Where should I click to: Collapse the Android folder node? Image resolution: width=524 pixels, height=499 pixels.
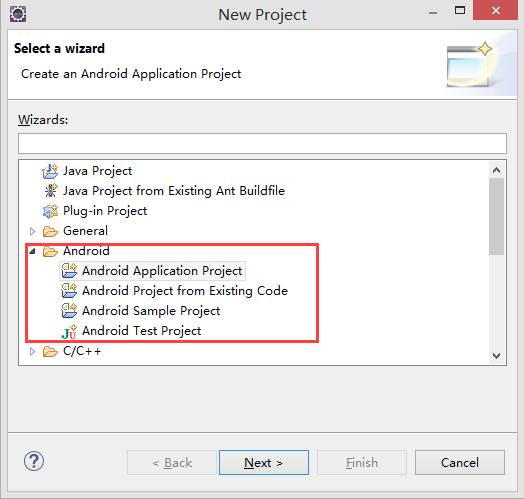coord(32,251)
